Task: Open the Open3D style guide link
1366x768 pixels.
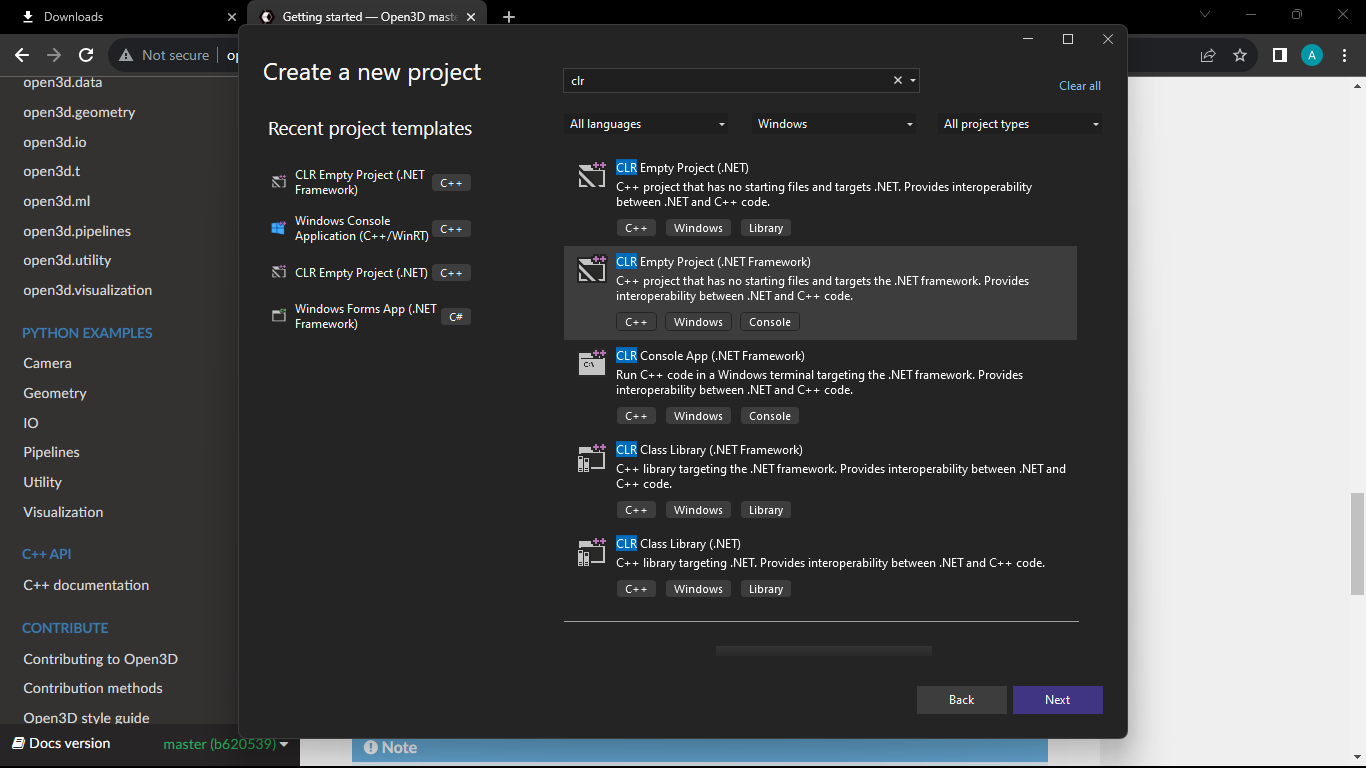Action: pos(86,718)
